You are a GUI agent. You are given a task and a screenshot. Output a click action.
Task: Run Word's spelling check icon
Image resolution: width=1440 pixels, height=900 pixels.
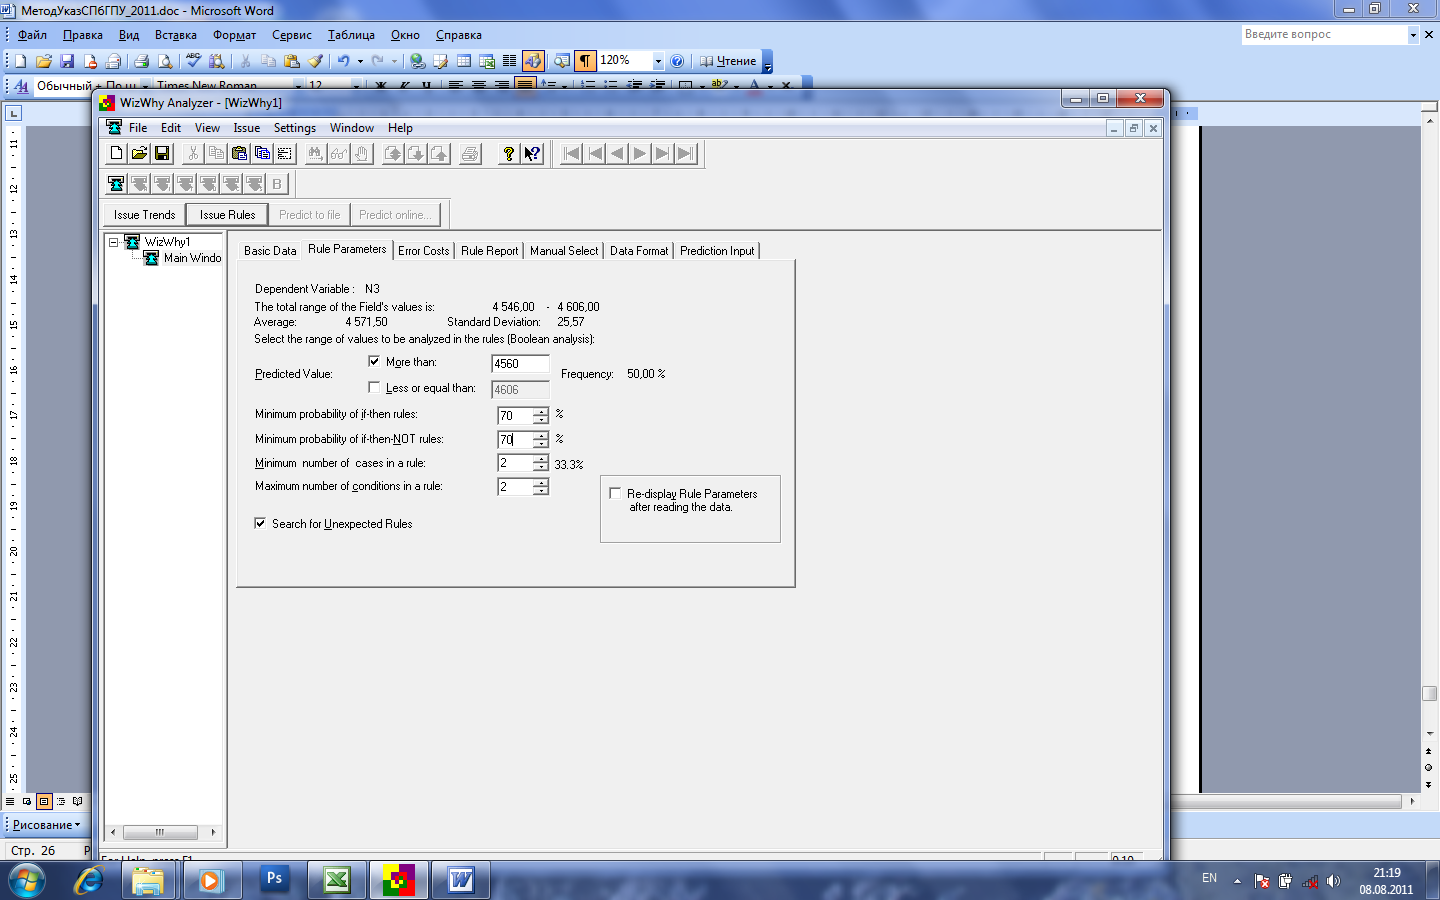point(194,61)
